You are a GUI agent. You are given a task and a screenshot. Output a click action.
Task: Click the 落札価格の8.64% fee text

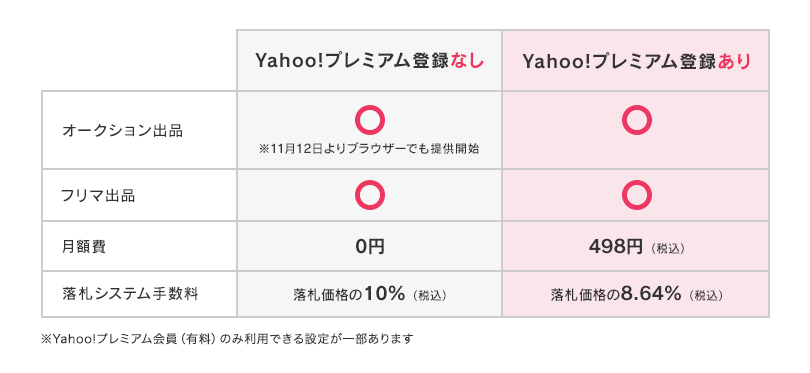coord(616,294)
